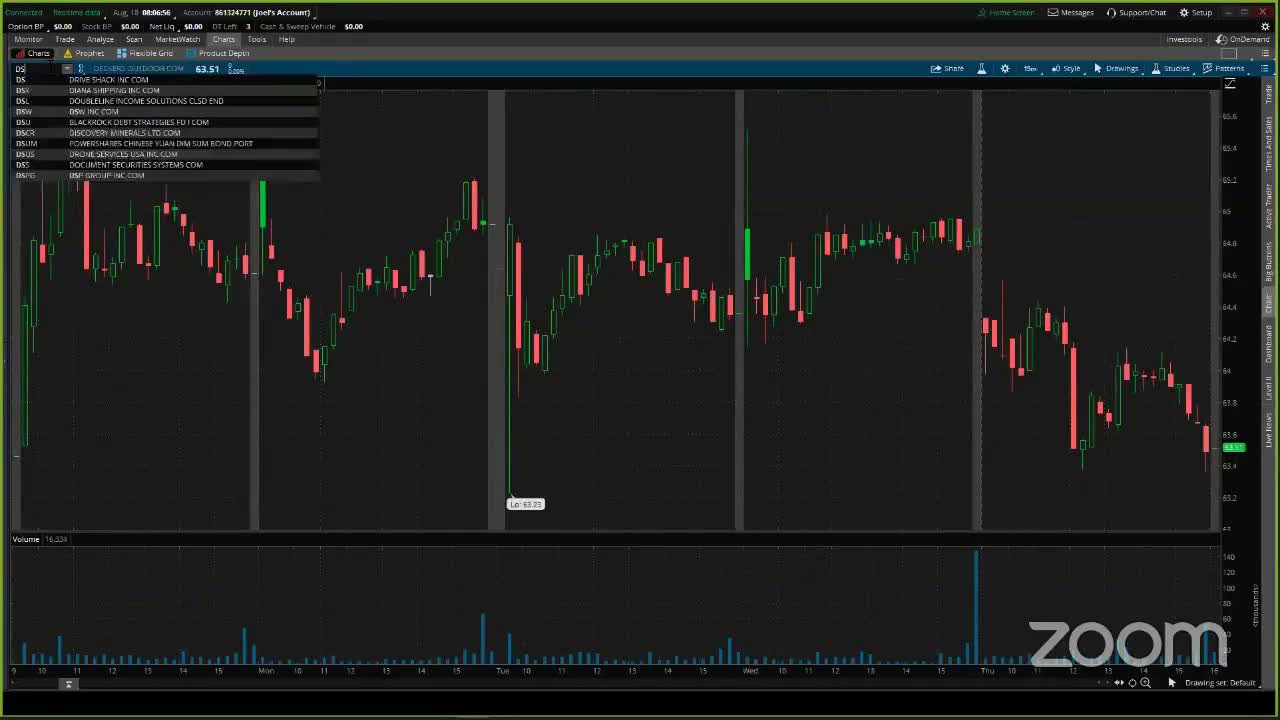Select the Chart sidebar panel

[x=1269, y=305]
